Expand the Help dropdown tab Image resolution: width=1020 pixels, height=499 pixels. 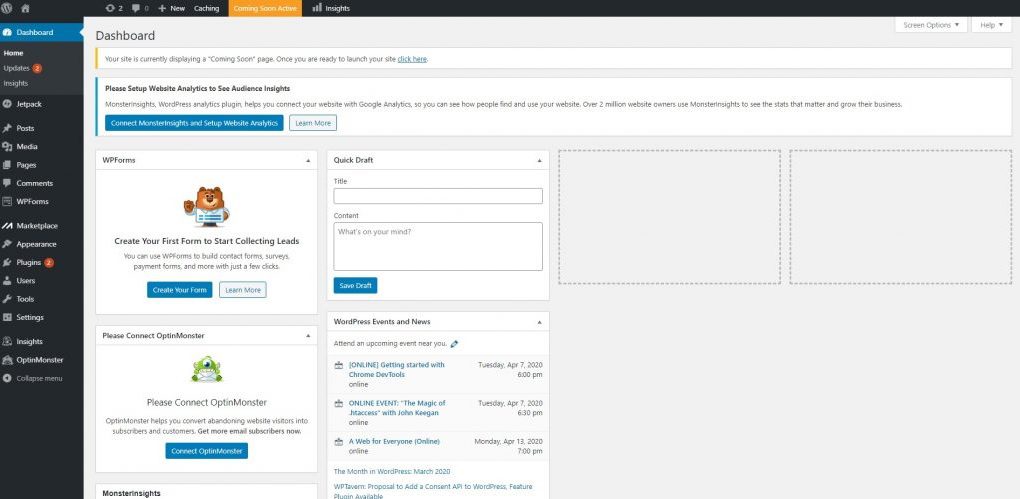[991, 25]
